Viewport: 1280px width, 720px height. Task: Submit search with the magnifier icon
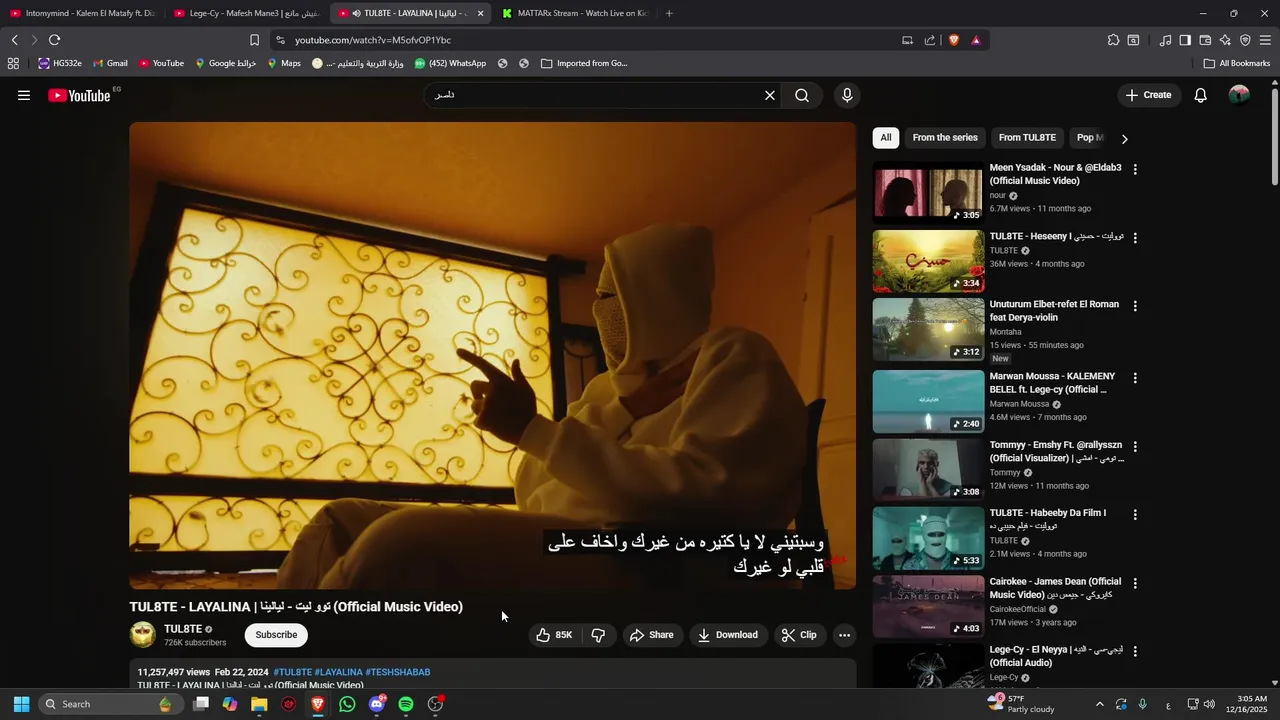(x=802, y=96)
